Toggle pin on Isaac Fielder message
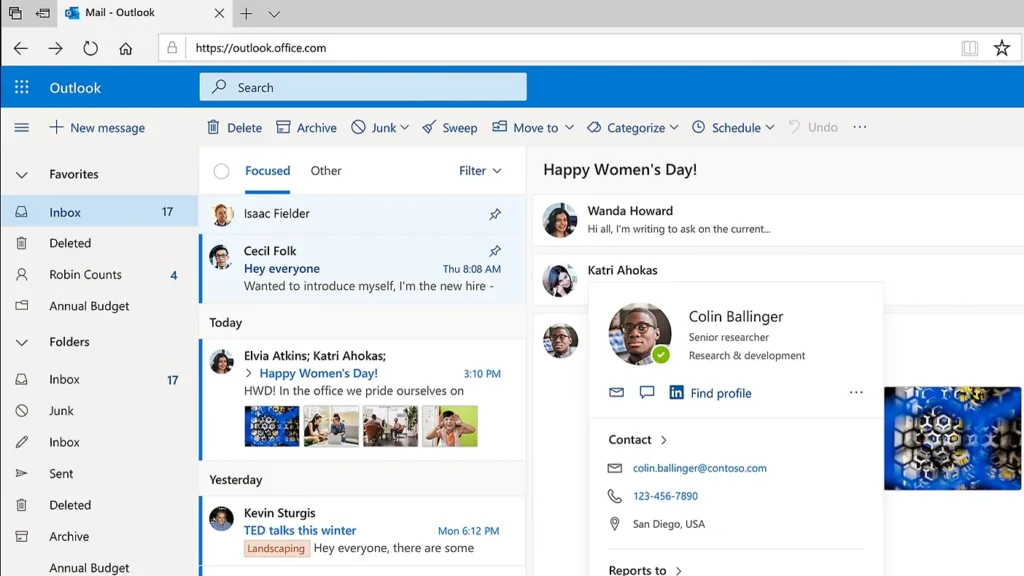Screen dimensions: 1024x576 point(494,214)
